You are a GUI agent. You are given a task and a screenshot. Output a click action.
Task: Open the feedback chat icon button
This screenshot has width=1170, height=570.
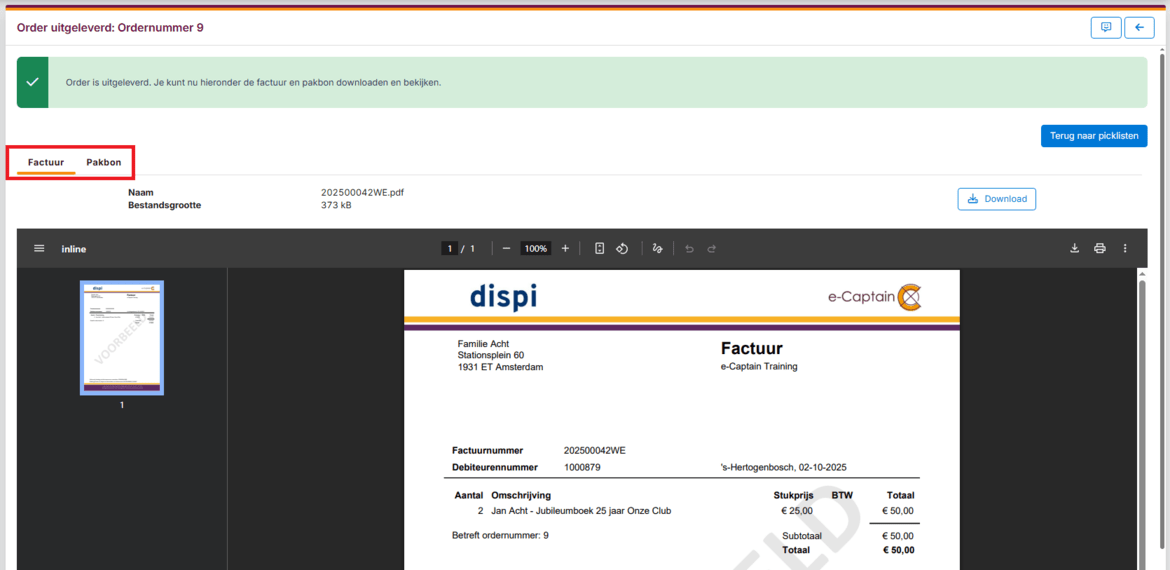coord(1105,28)
